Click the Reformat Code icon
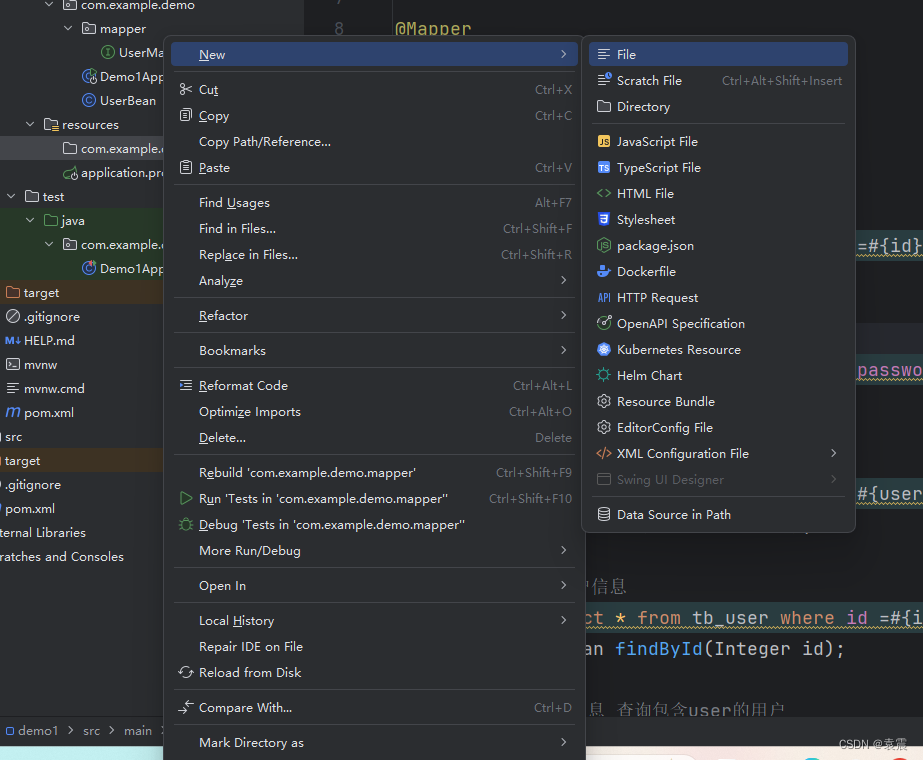 (186, 385)
